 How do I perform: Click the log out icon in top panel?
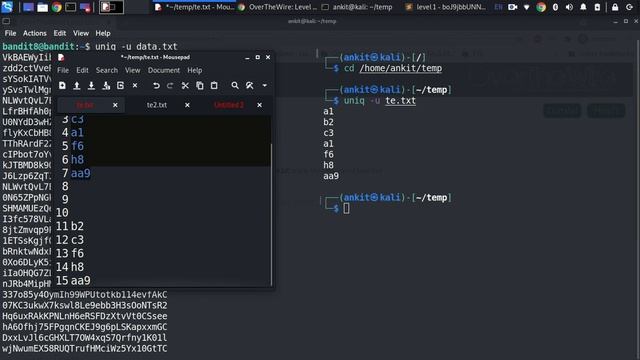[629, 7]
